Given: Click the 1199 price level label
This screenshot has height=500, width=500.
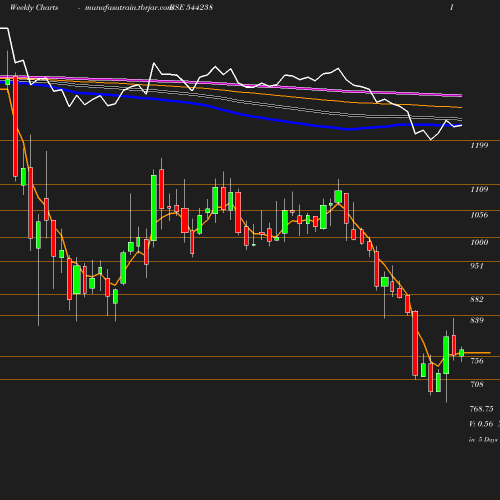Looking at the screenshot, I should click(479, 145).
